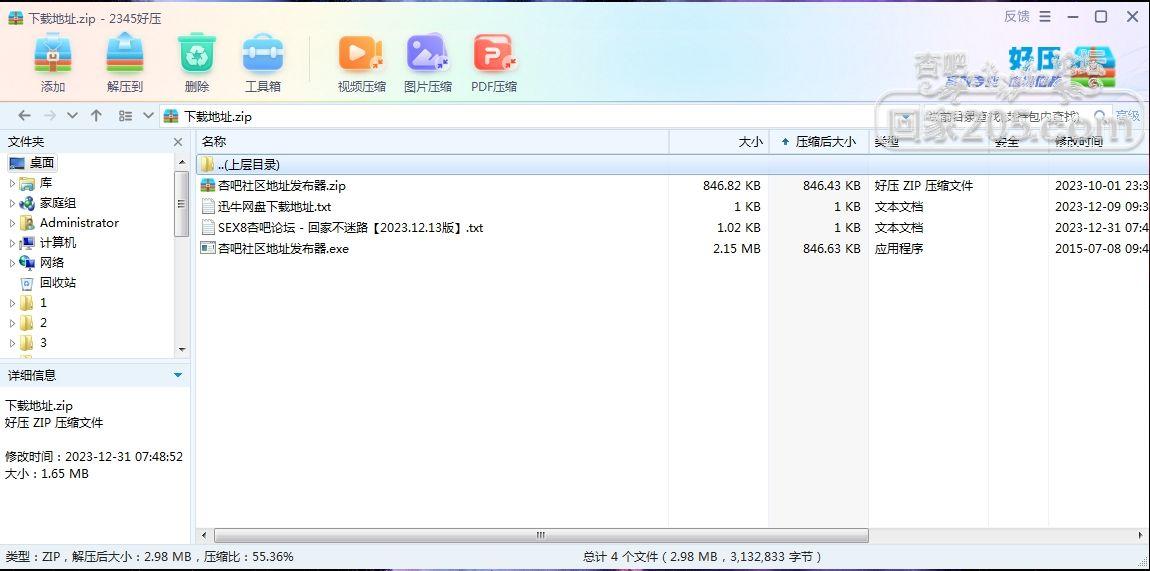
Task: Go up one directory with the up arrow
Action: (x=96, y=116)
